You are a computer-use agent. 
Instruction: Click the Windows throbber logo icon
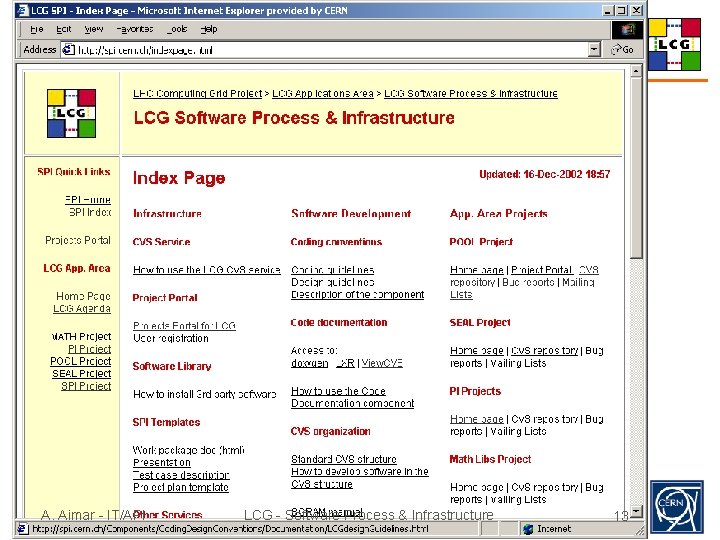point(627,30)
